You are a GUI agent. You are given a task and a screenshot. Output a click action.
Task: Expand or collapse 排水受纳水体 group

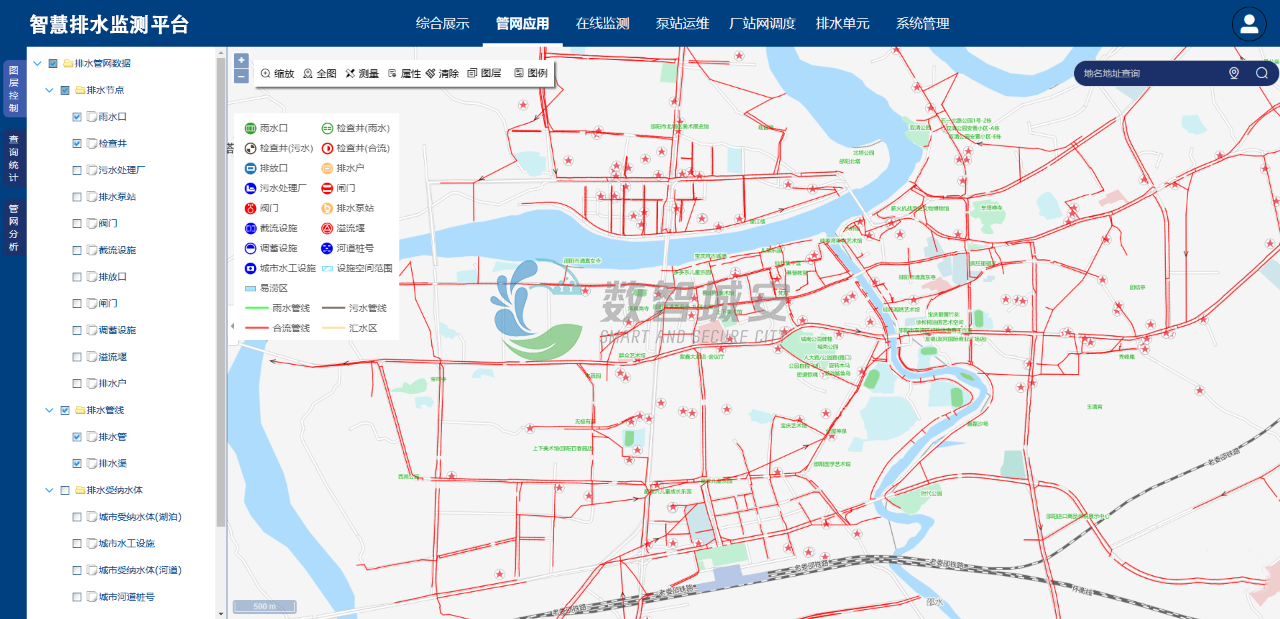(50, 490)
